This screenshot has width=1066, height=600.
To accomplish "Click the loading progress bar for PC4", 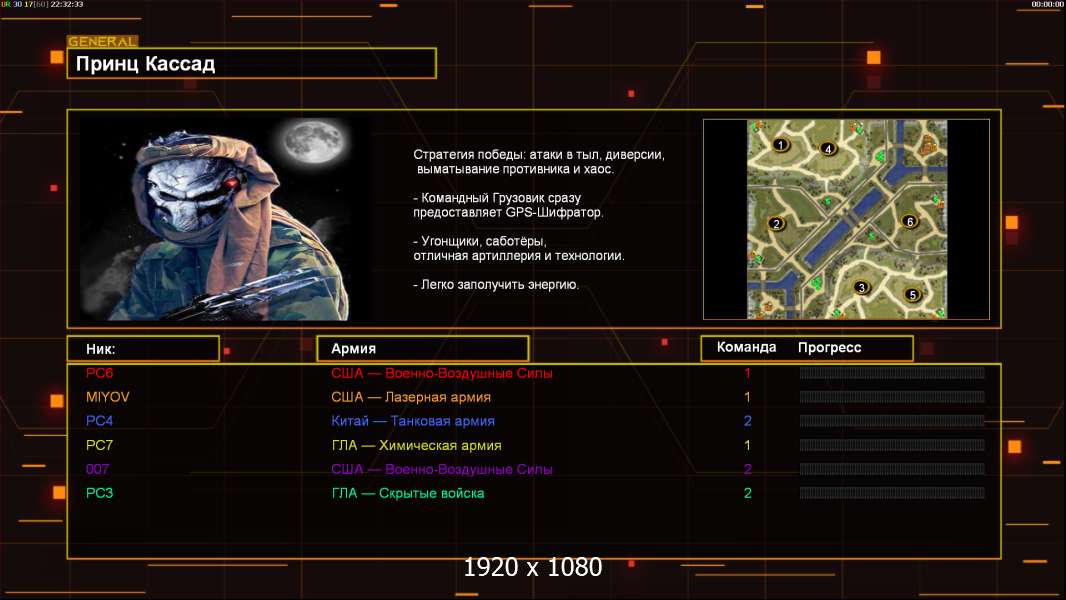I will click(892, 421).
